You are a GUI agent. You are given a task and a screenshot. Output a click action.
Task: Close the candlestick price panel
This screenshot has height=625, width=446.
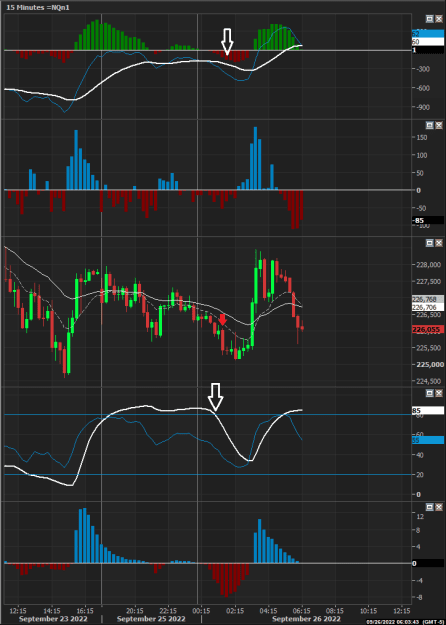(438, 243)
